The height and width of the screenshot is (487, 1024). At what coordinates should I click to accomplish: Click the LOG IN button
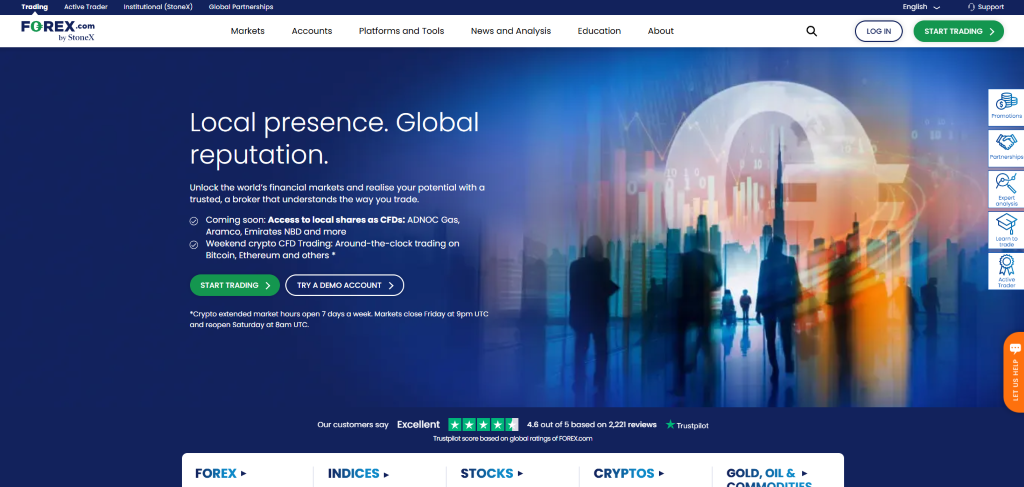pos(878,31)
